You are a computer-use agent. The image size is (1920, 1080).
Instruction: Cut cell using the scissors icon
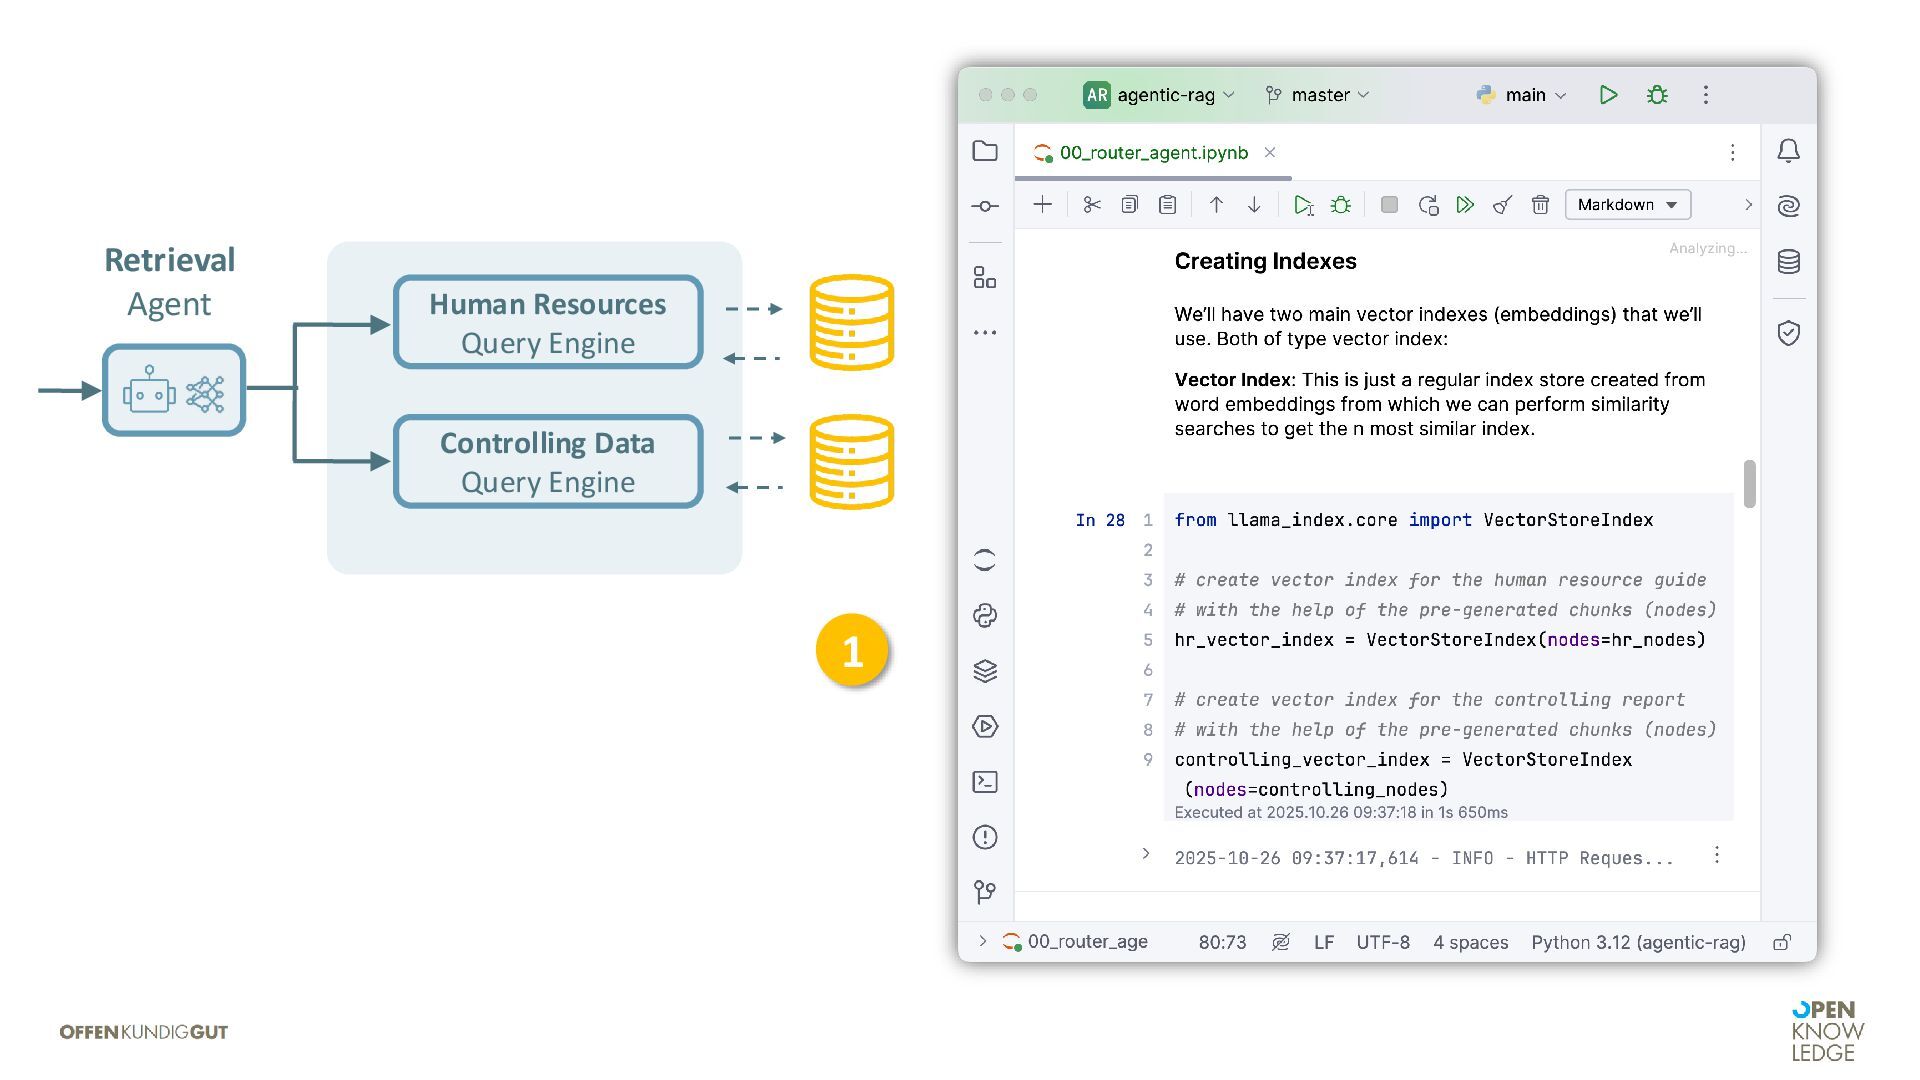click(1091, 205)
